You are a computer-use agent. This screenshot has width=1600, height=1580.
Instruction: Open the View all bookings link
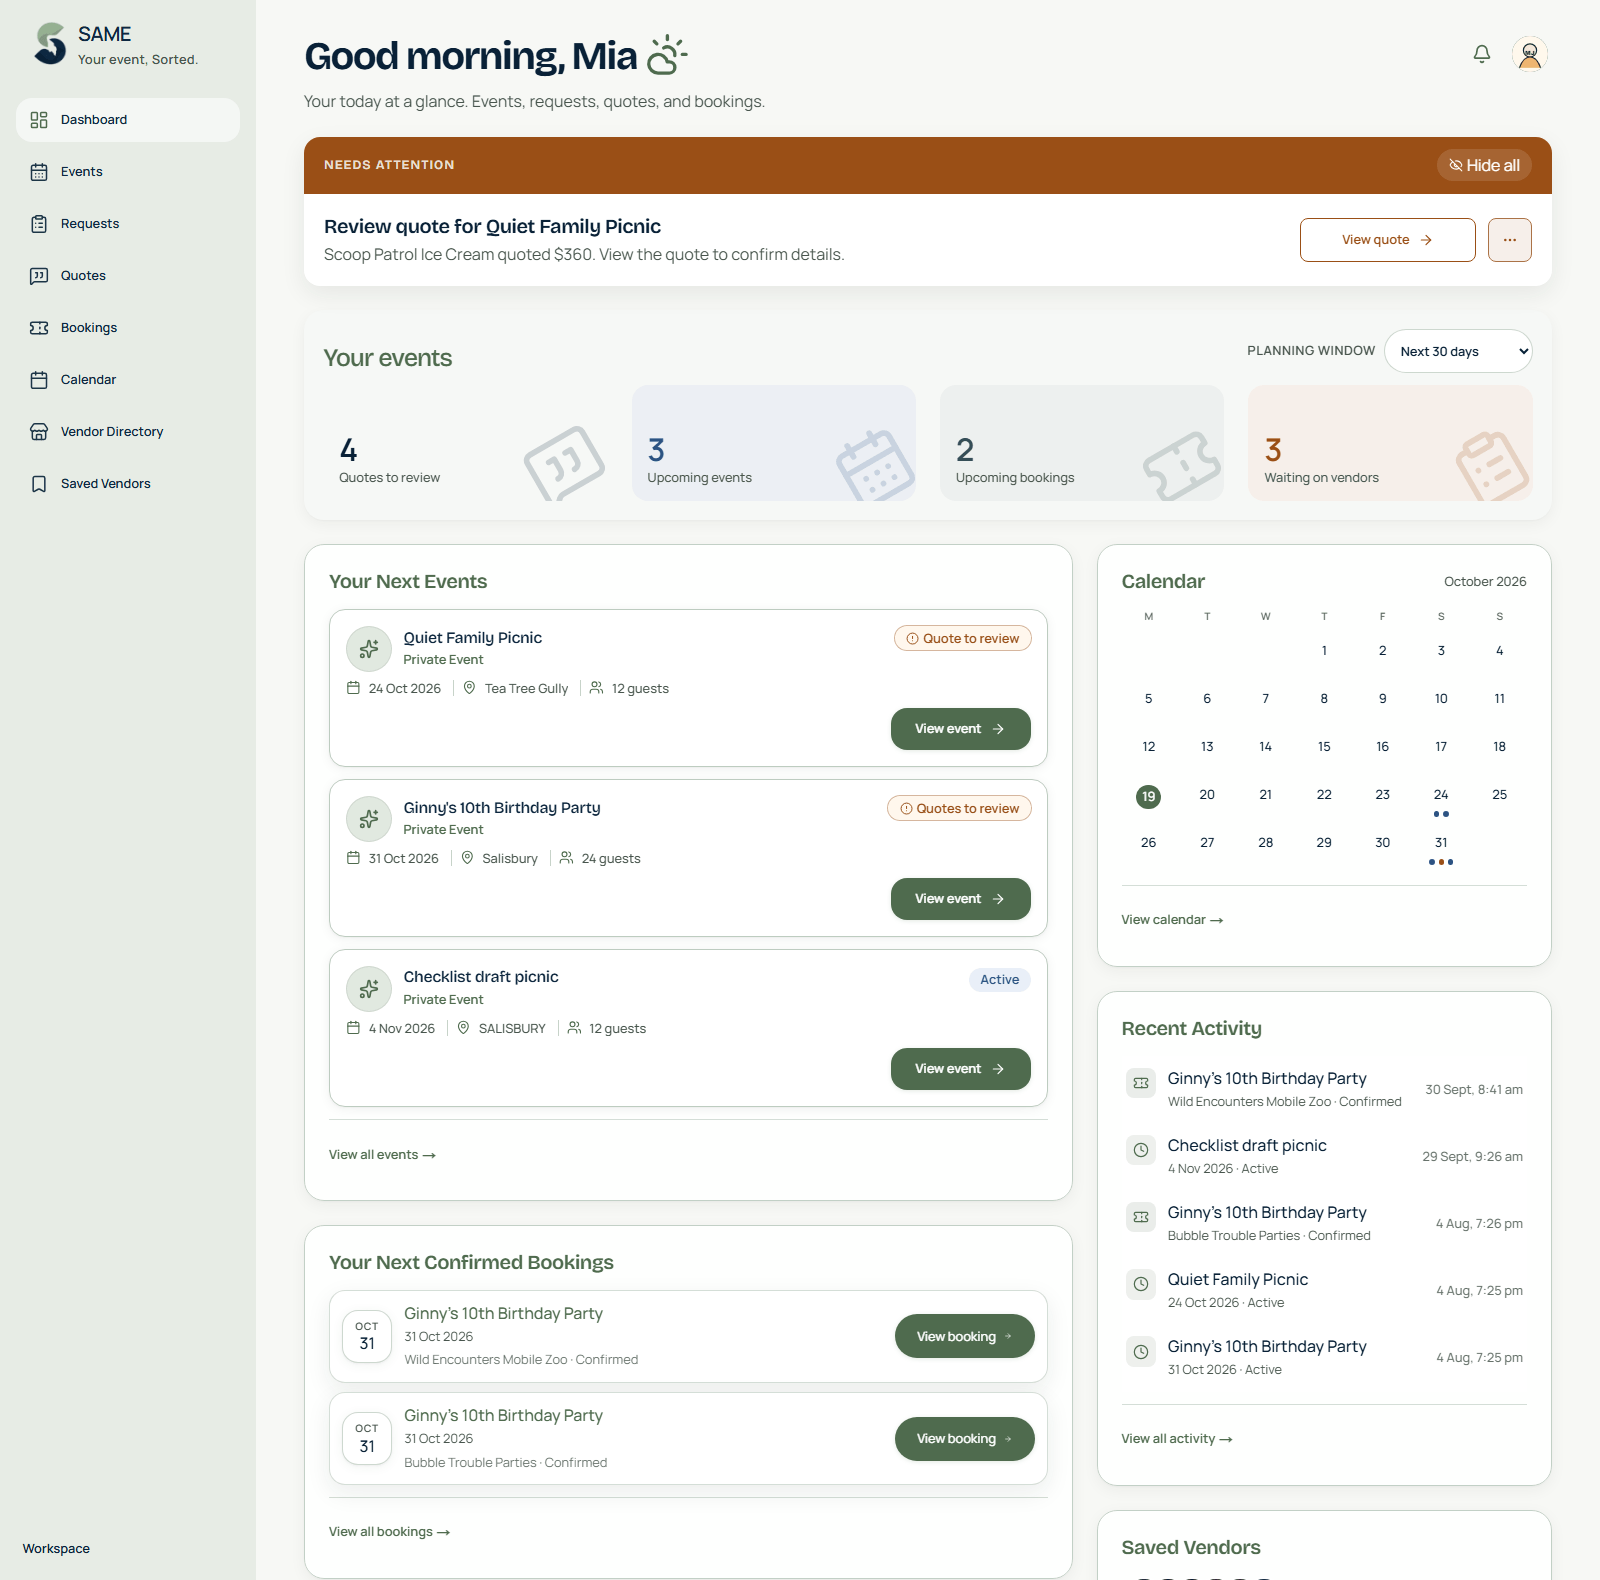tap(389, 1532)
